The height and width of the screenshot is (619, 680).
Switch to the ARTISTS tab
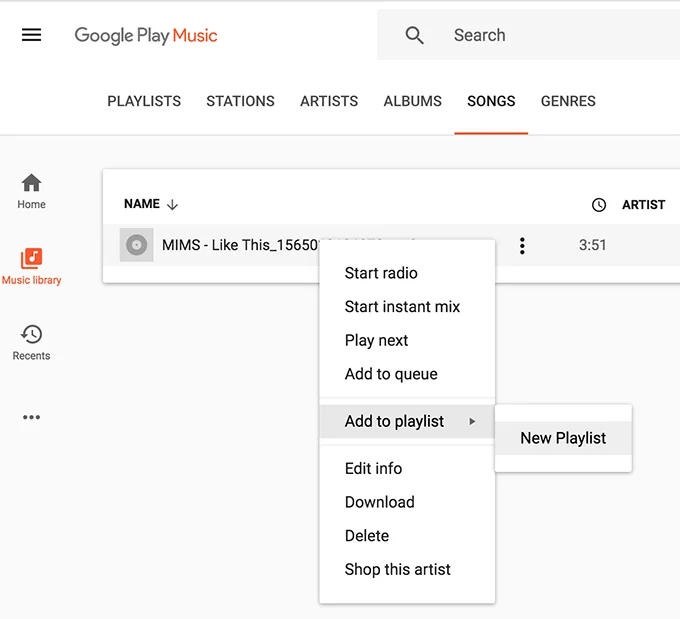329,101
